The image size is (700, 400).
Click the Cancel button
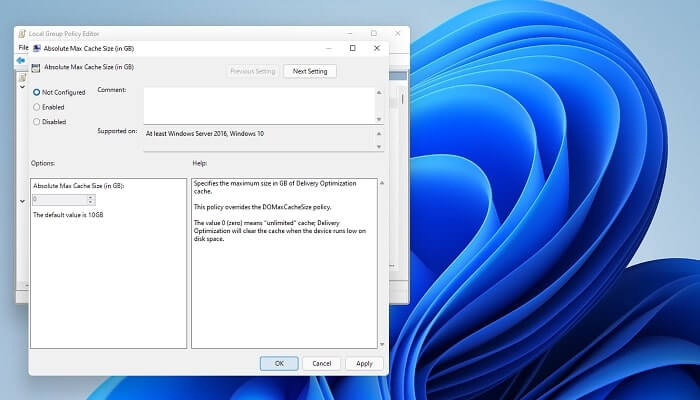pos(321,363)
